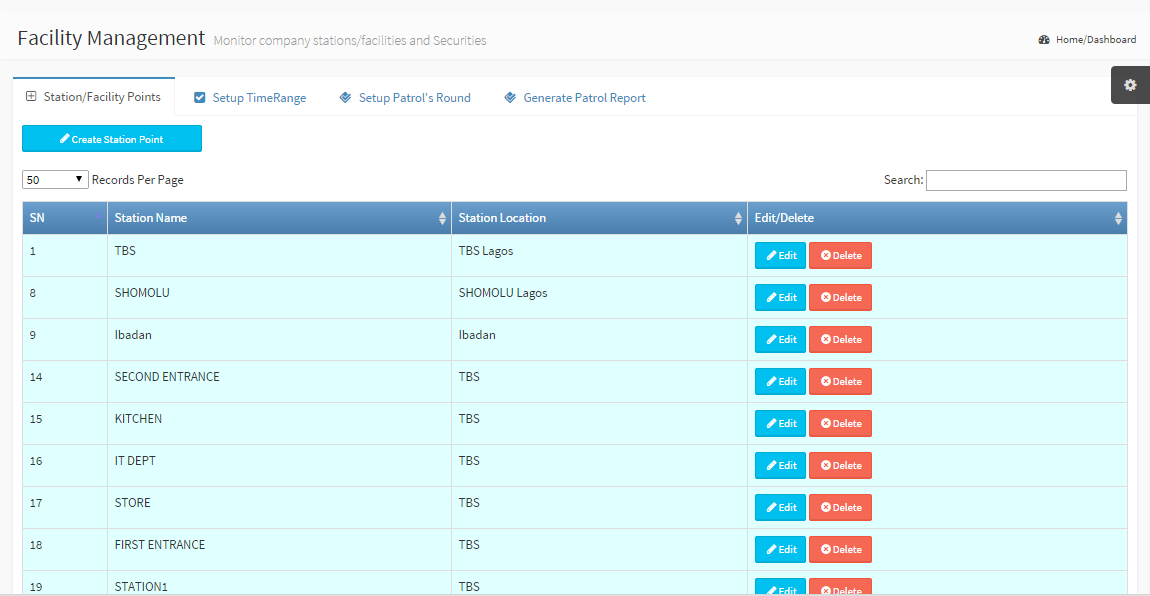
Task: Sort by Station Location column arrows
Action: [x=738, y=219]
